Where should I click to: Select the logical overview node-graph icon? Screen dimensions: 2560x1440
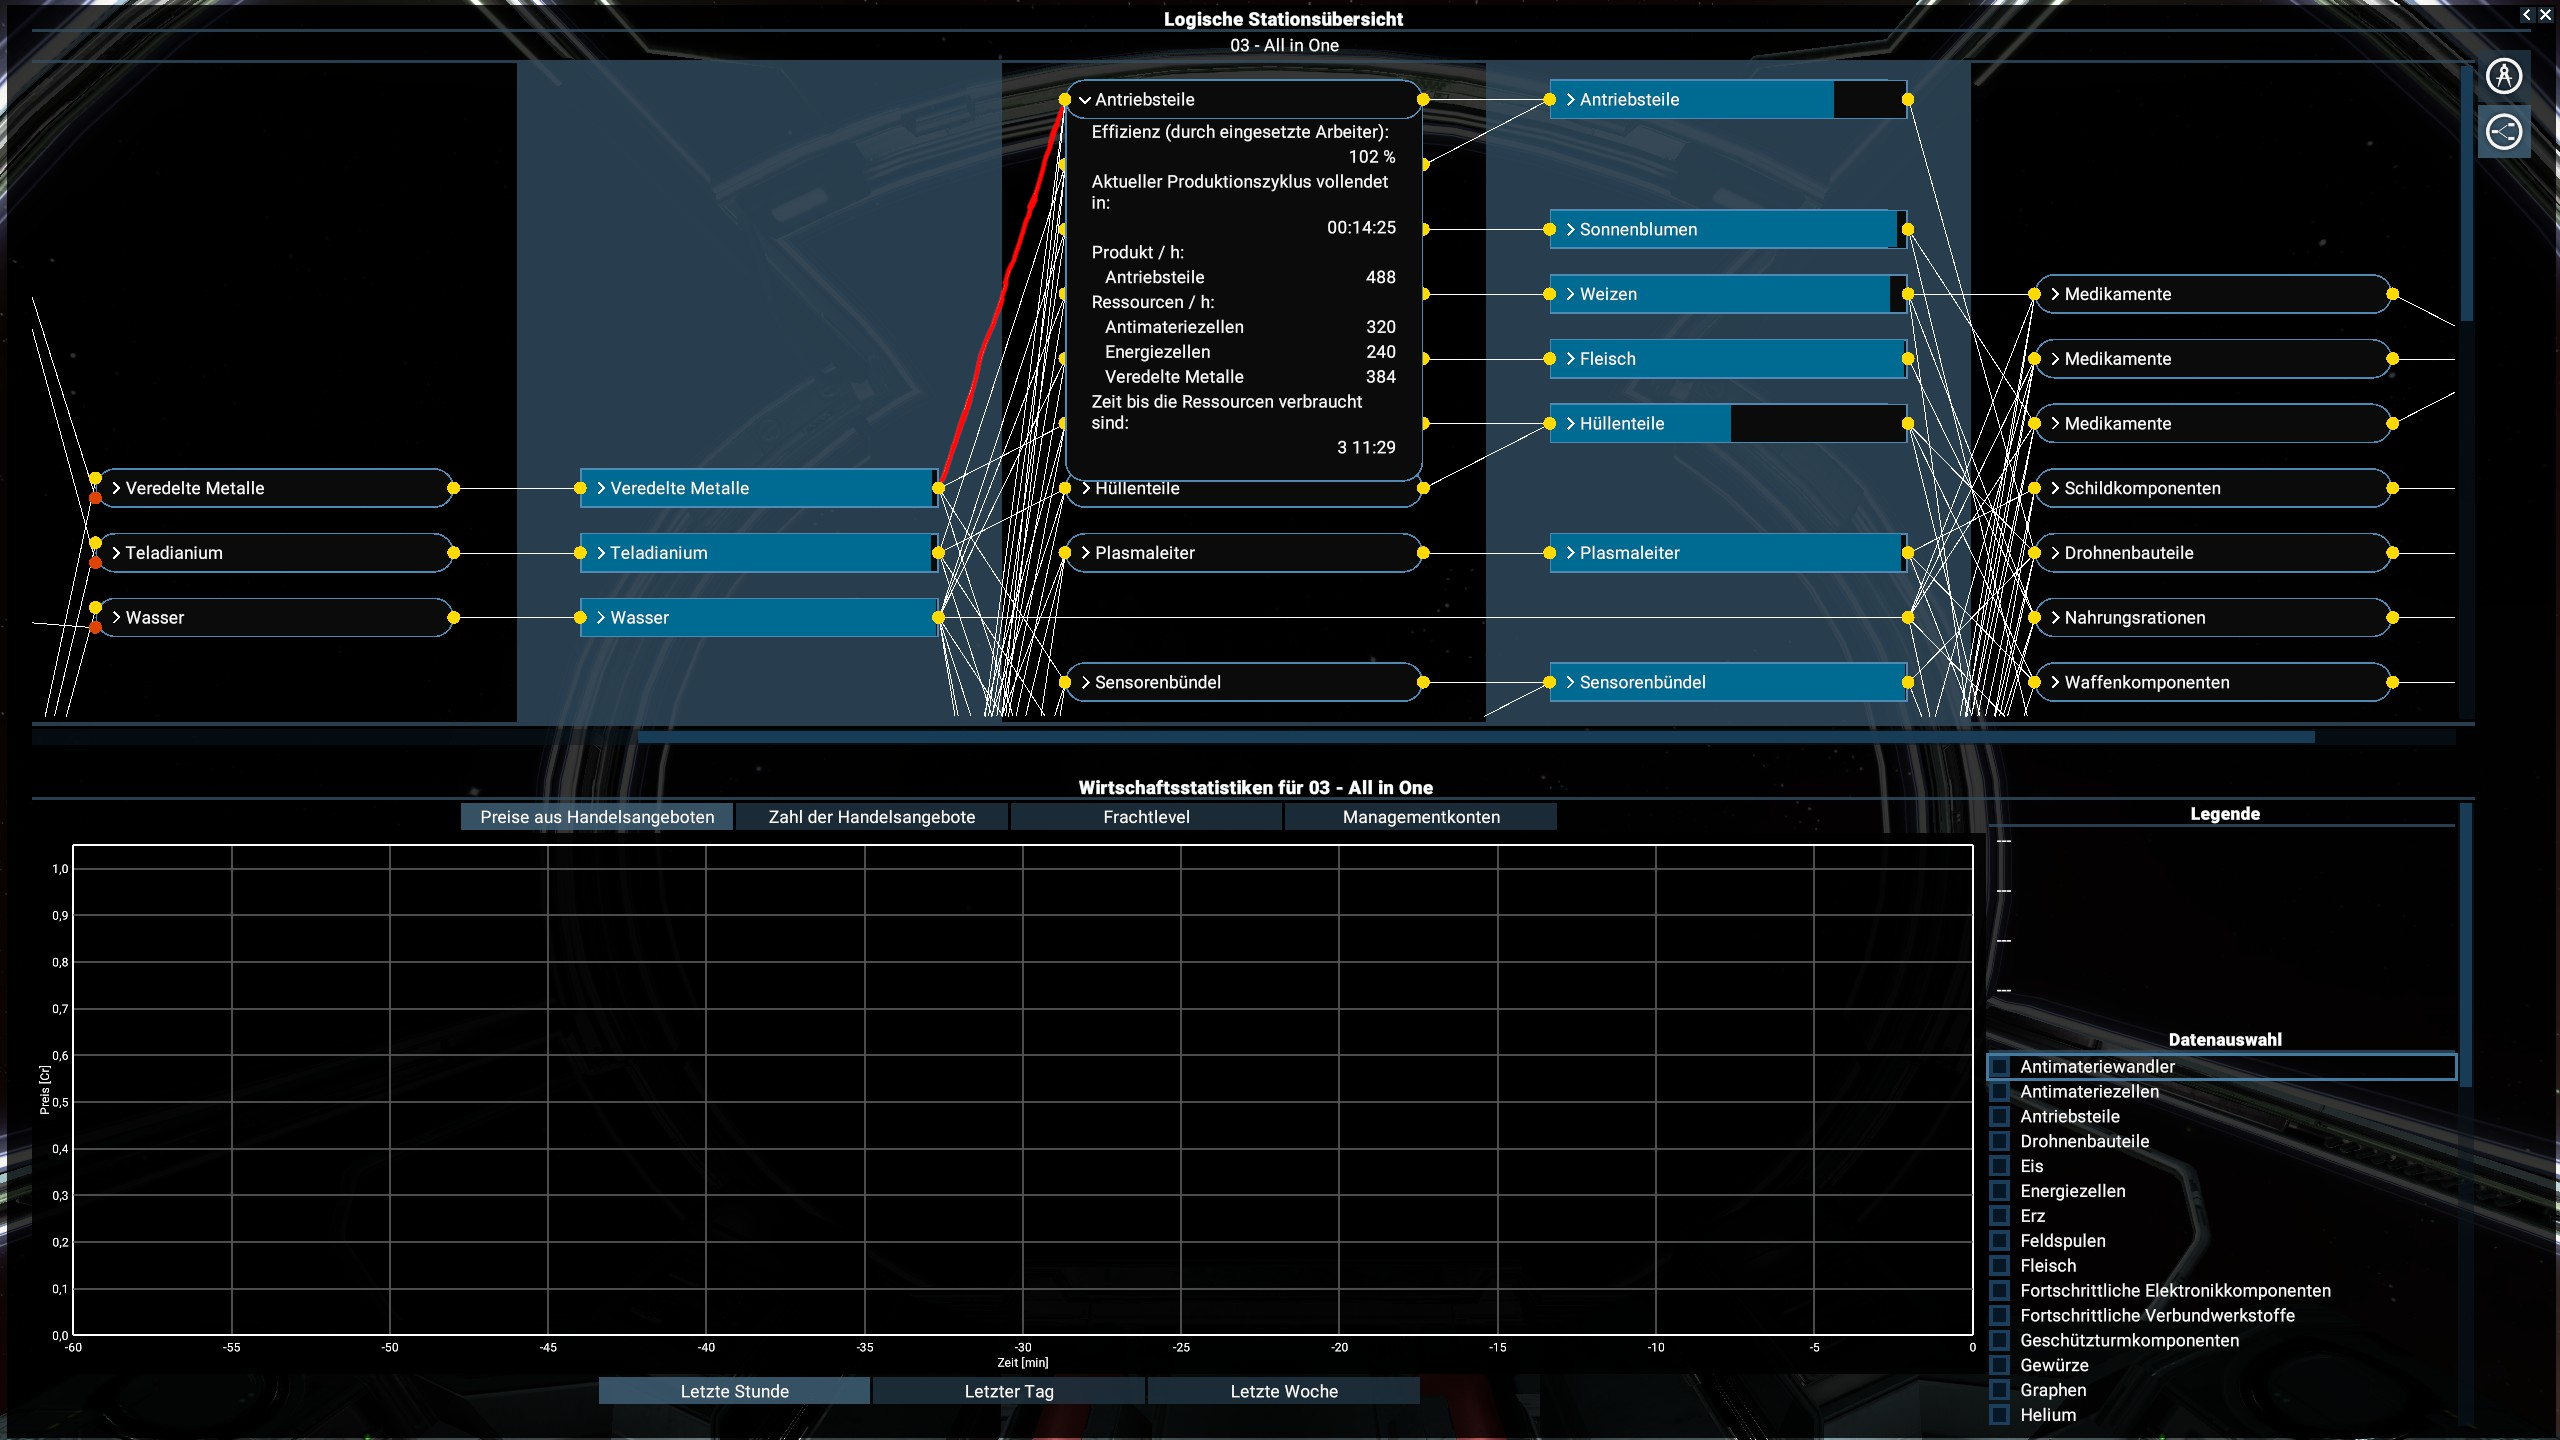pos(2504,131)
